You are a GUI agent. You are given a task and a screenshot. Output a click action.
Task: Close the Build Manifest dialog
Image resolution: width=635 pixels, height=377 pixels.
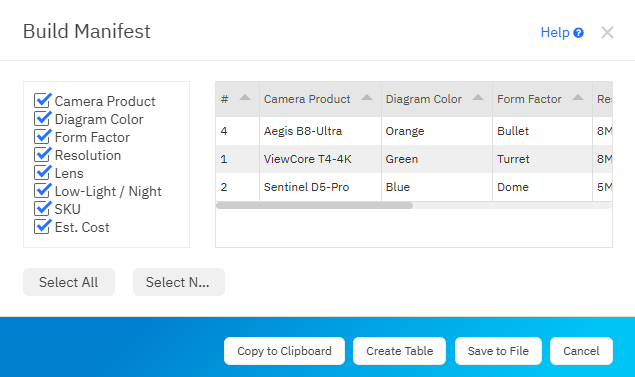607,32
